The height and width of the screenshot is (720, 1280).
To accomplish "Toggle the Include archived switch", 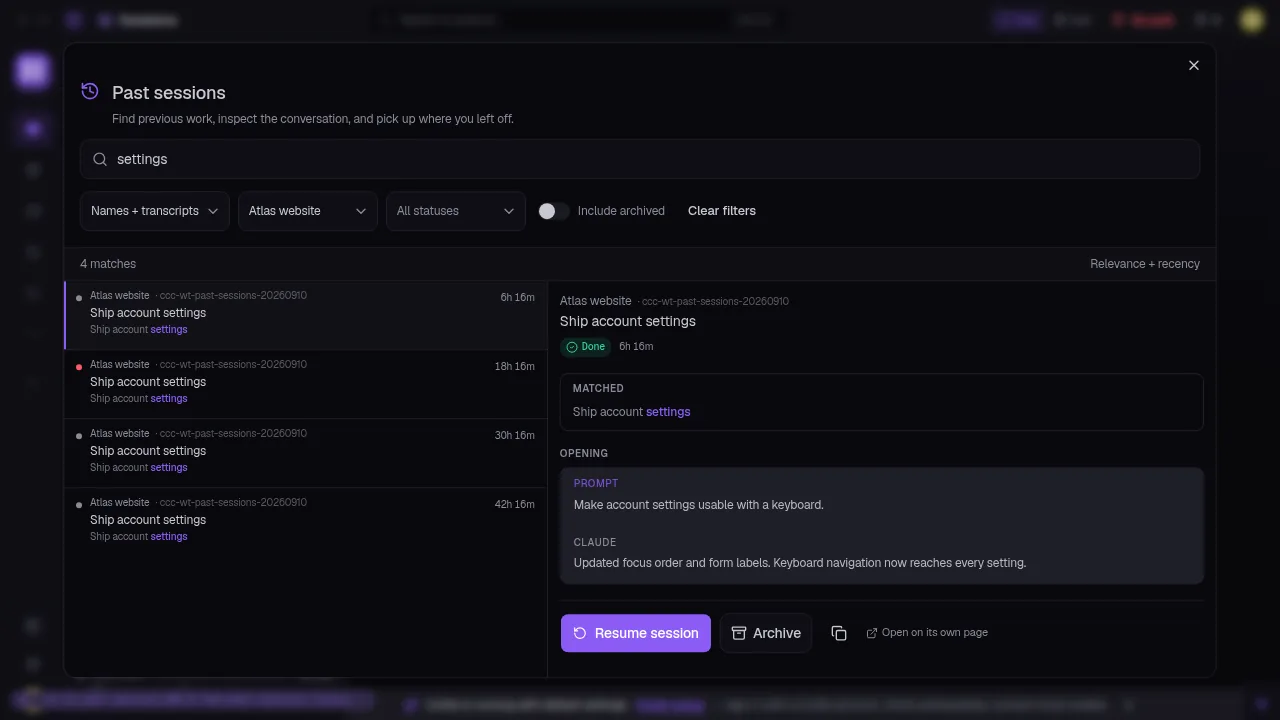I will click(554, 211).
